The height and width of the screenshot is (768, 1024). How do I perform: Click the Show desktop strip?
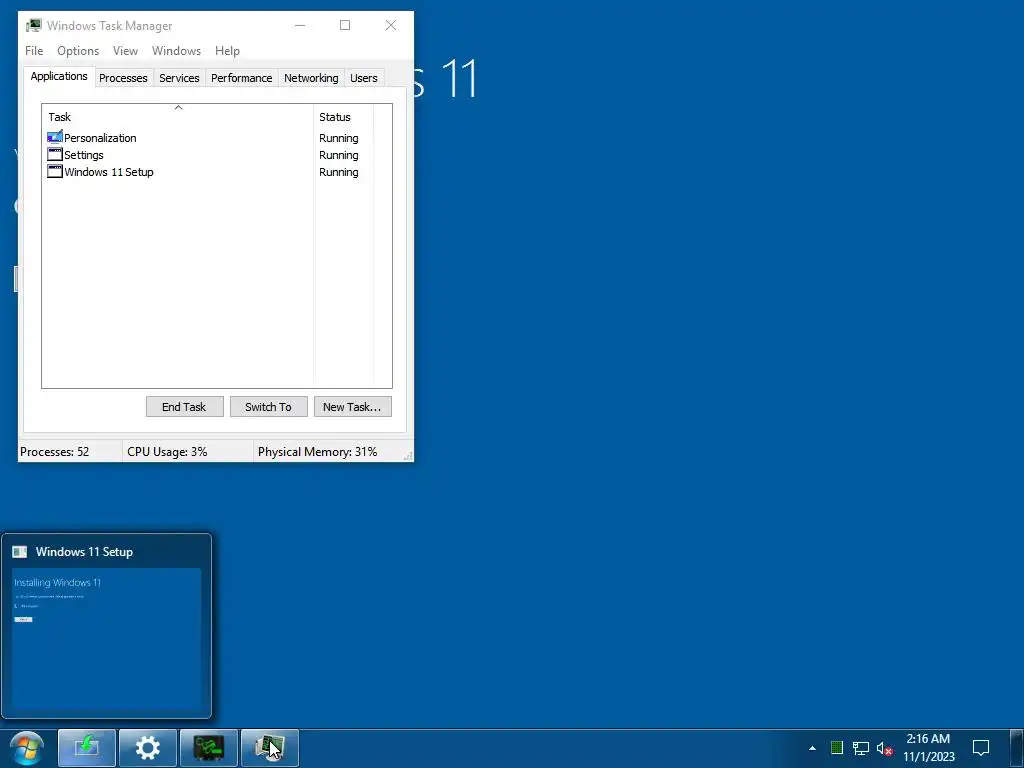[x=1017, y=748]
